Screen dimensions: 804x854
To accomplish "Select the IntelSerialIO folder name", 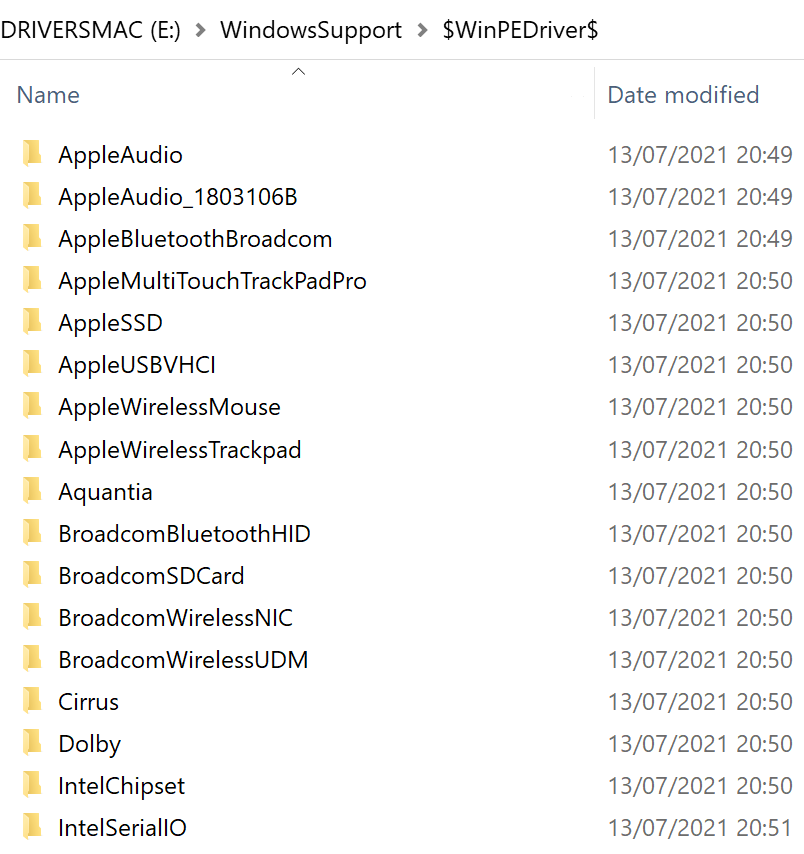I will (123, 828).
